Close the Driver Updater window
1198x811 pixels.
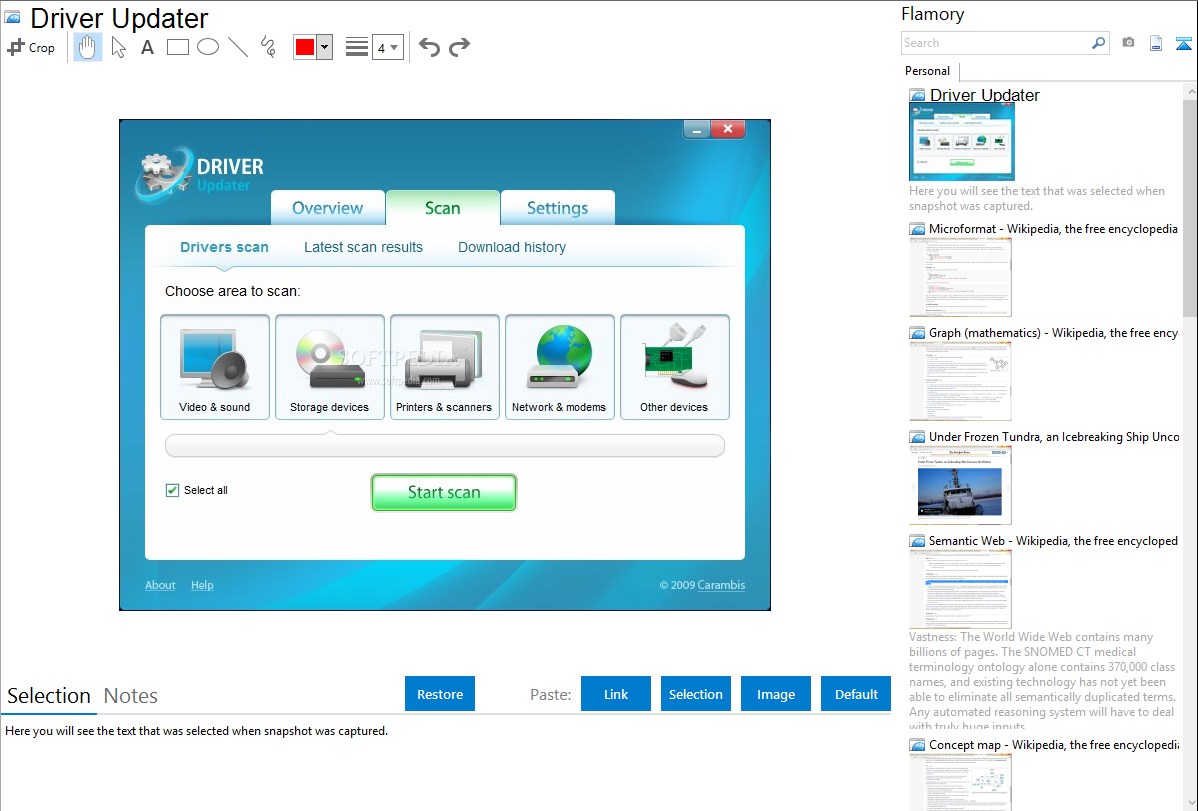pyautogui.click(x=728, y=129)
